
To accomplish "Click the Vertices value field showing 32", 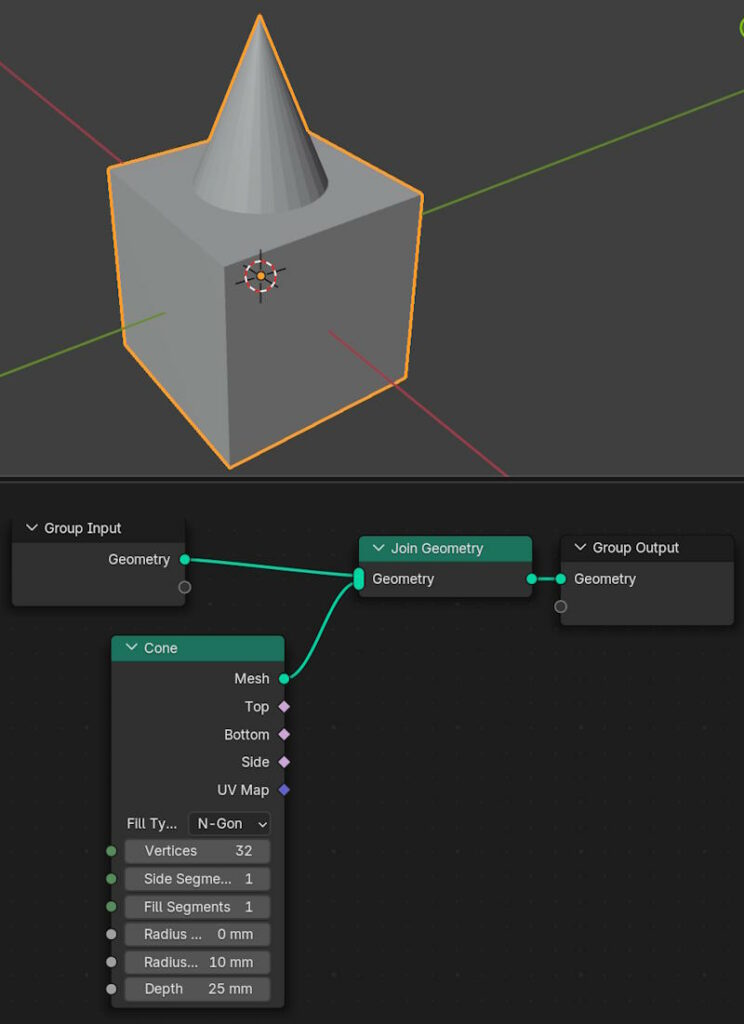I will tap(197, 851).
